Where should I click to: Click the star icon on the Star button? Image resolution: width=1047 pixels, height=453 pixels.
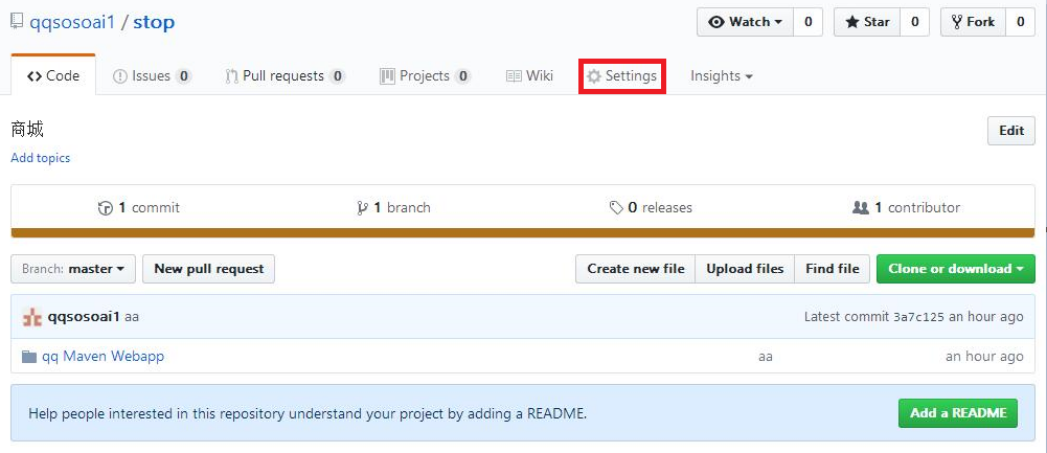852,22
